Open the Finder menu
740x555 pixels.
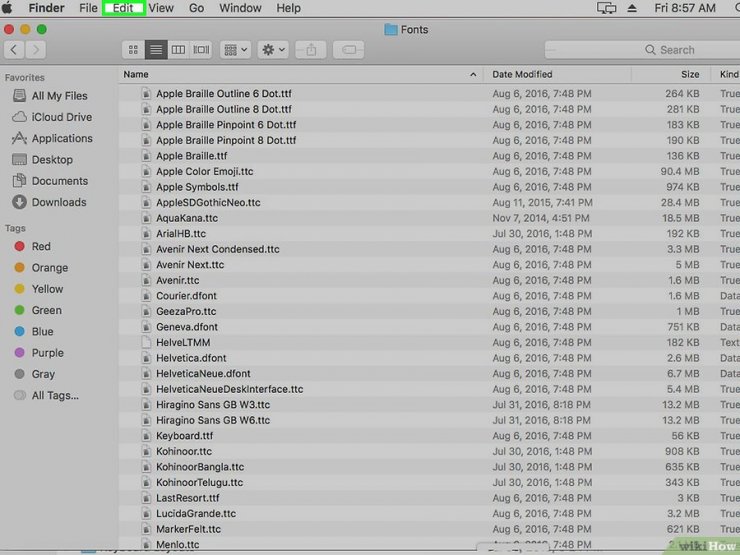click(x=46, y=8)
